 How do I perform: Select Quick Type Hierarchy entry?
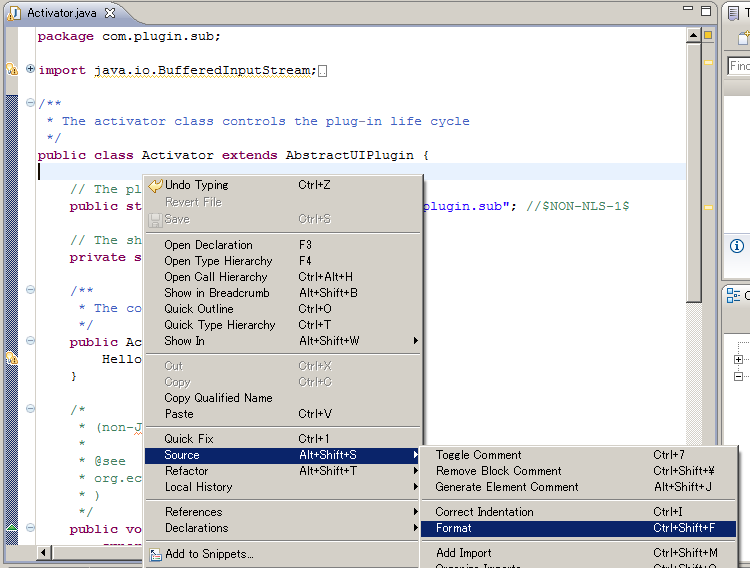pos(283,325)
